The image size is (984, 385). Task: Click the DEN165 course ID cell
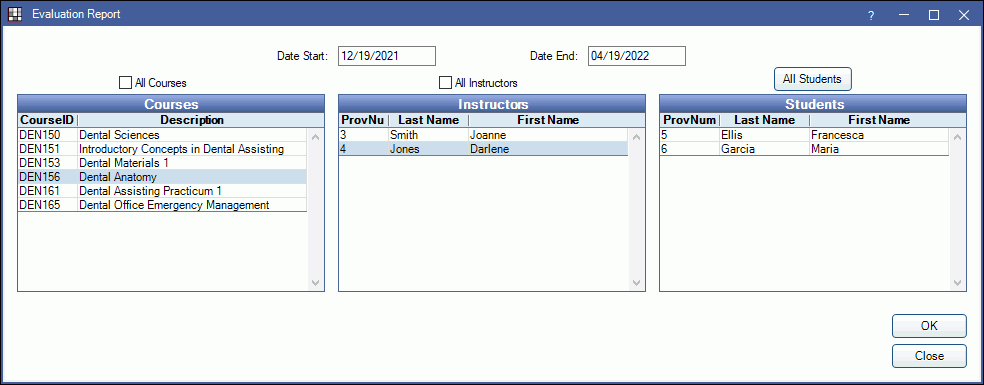[x=47, y=205]
